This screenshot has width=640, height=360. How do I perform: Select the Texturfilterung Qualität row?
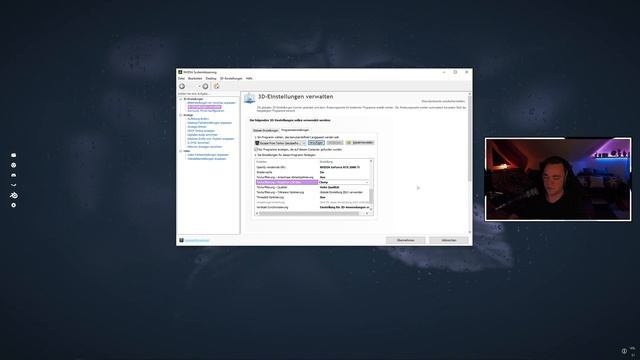pyautogui.click(x=312, y=187)
